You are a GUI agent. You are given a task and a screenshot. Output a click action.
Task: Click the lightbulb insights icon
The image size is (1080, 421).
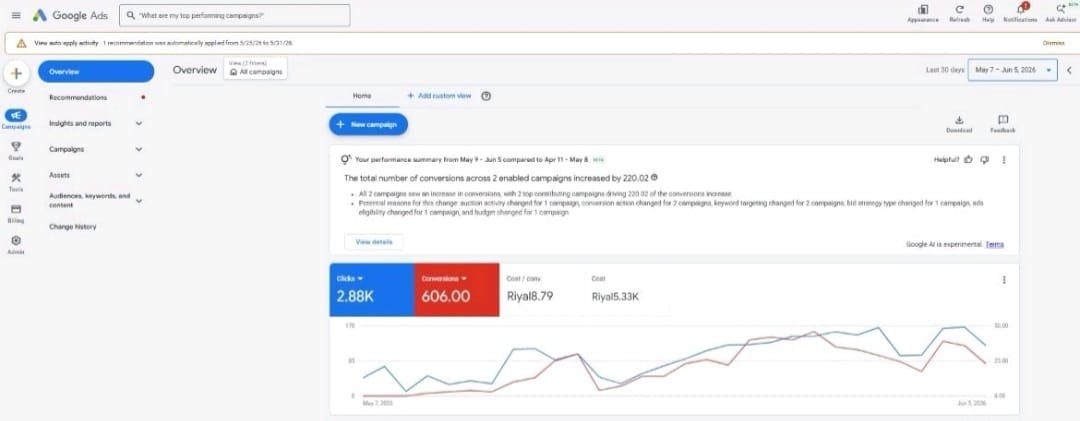pyautogui.click(x=347, y=160)
